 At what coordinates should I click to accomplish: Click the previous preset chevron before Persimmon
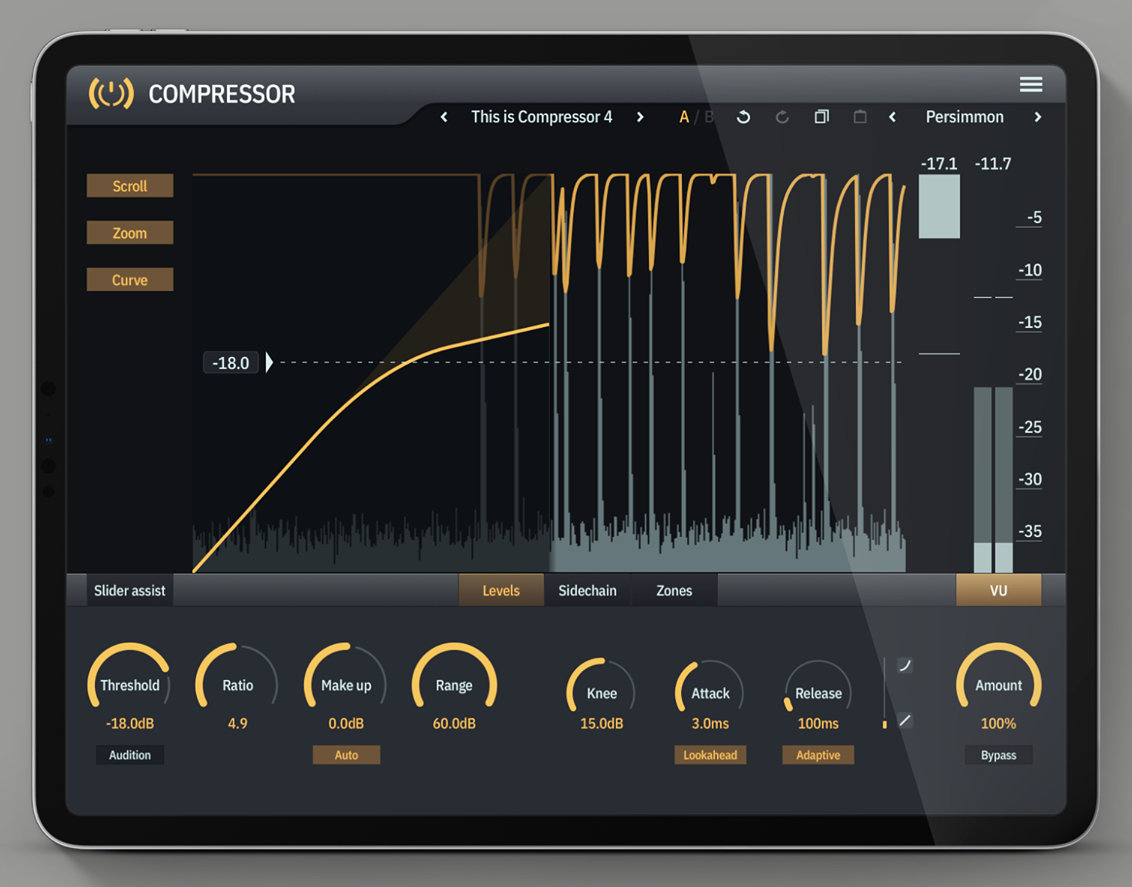(x=892, y=117)
